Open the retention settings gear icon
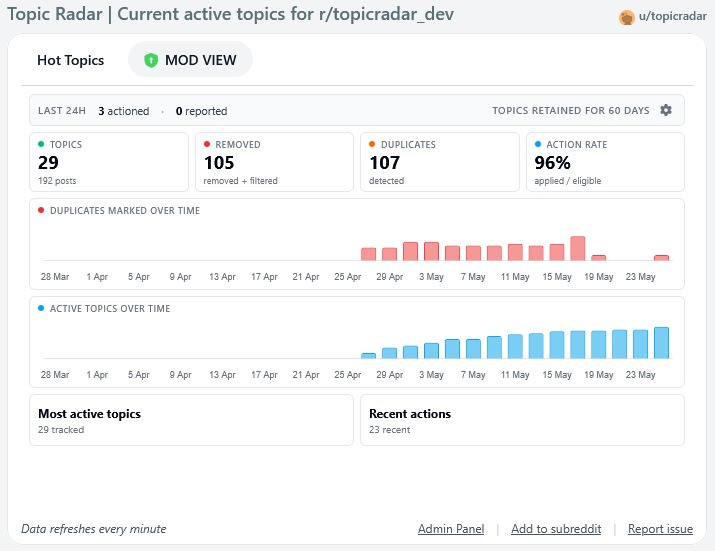715x551 pixels. click(666, 110)
